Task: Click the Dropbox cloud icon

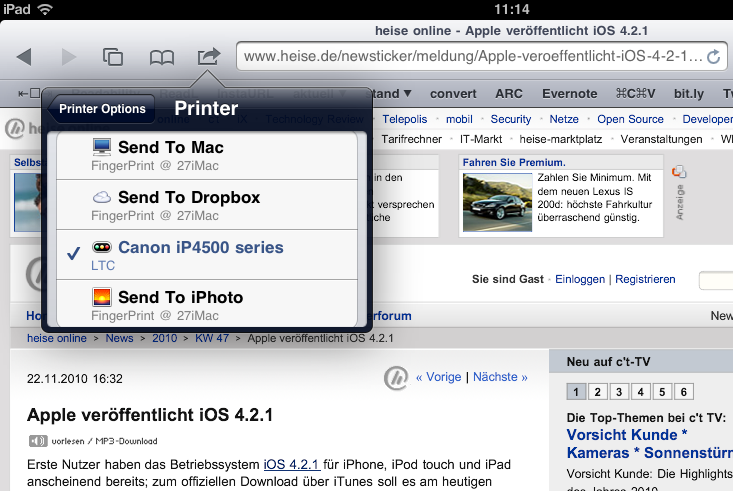Action: pyautogui.click(x=101, y=197)
